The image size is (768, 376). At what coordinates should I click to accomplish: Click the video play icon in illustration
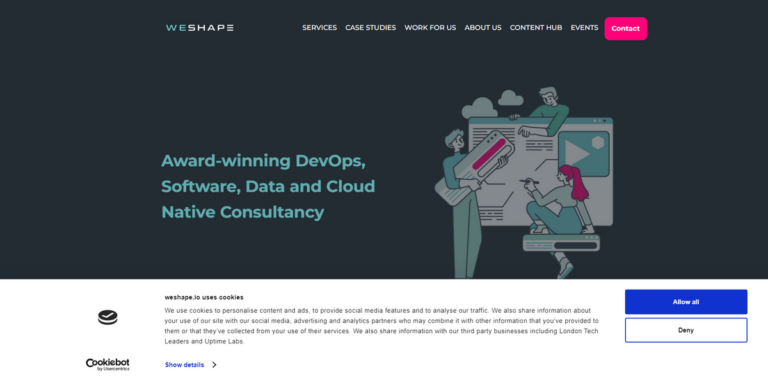pyautogui.click(x=576, y=153)
